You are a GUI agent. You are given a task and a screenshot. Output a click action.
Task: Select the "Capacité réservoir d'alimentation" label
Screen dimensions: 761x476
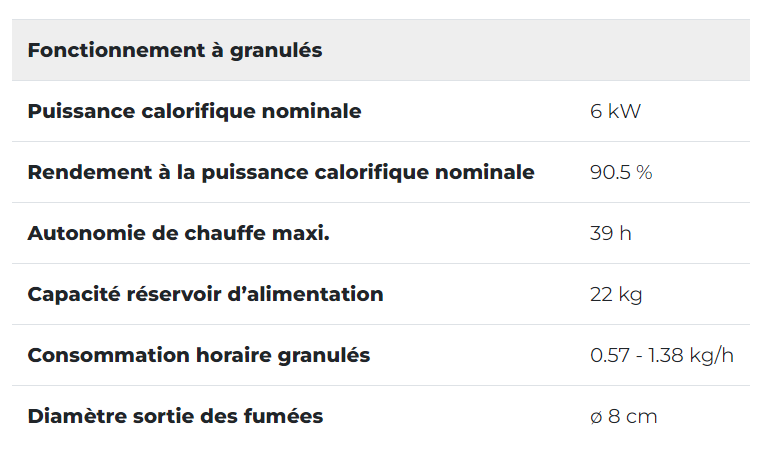(205, 294)
